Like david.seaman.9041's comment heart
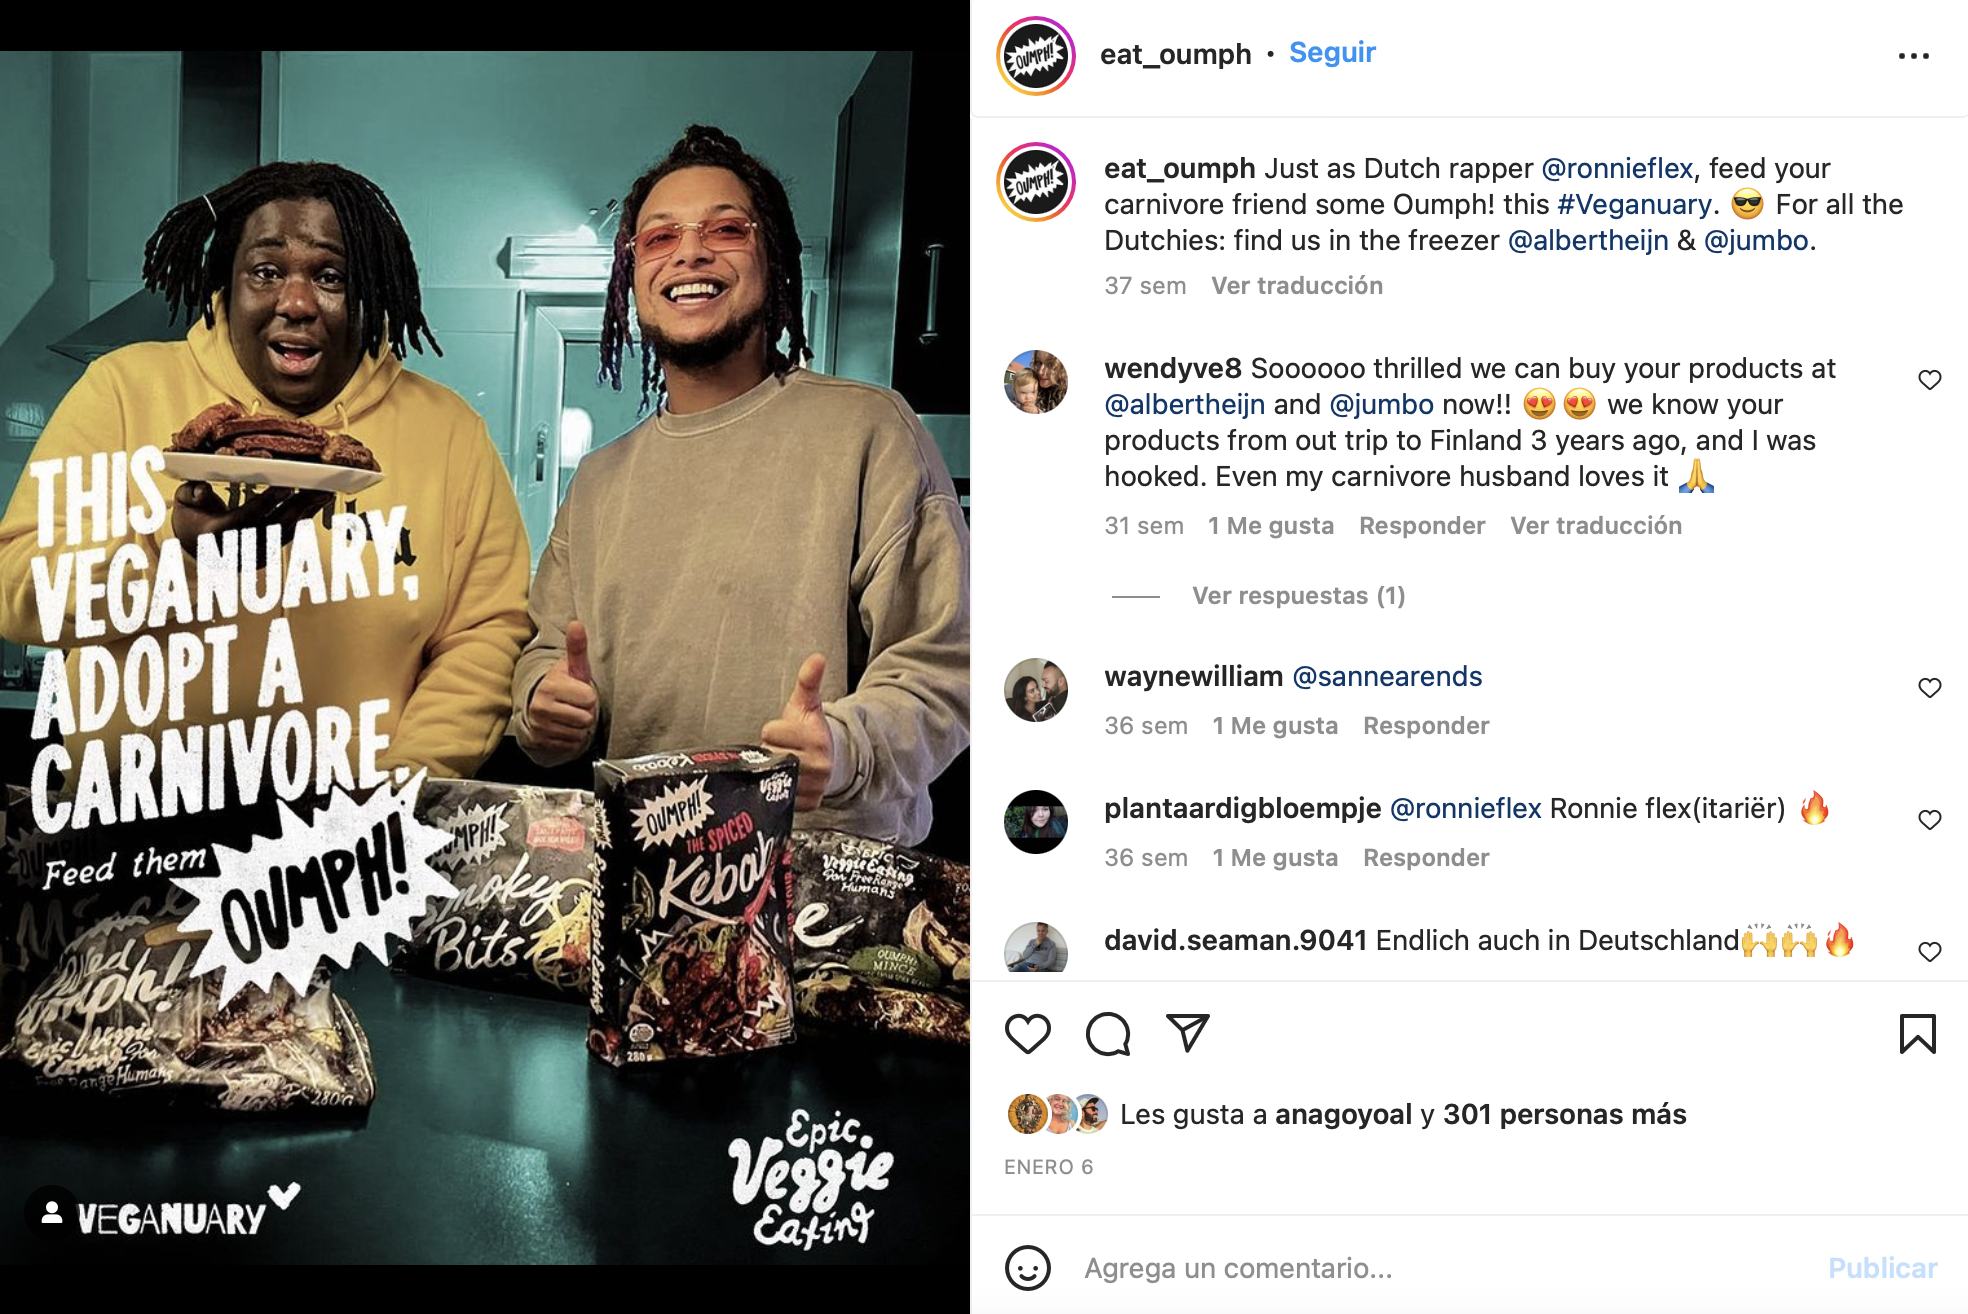This screenshot has height=1314, width=1968. click(x=1930, y=952)
